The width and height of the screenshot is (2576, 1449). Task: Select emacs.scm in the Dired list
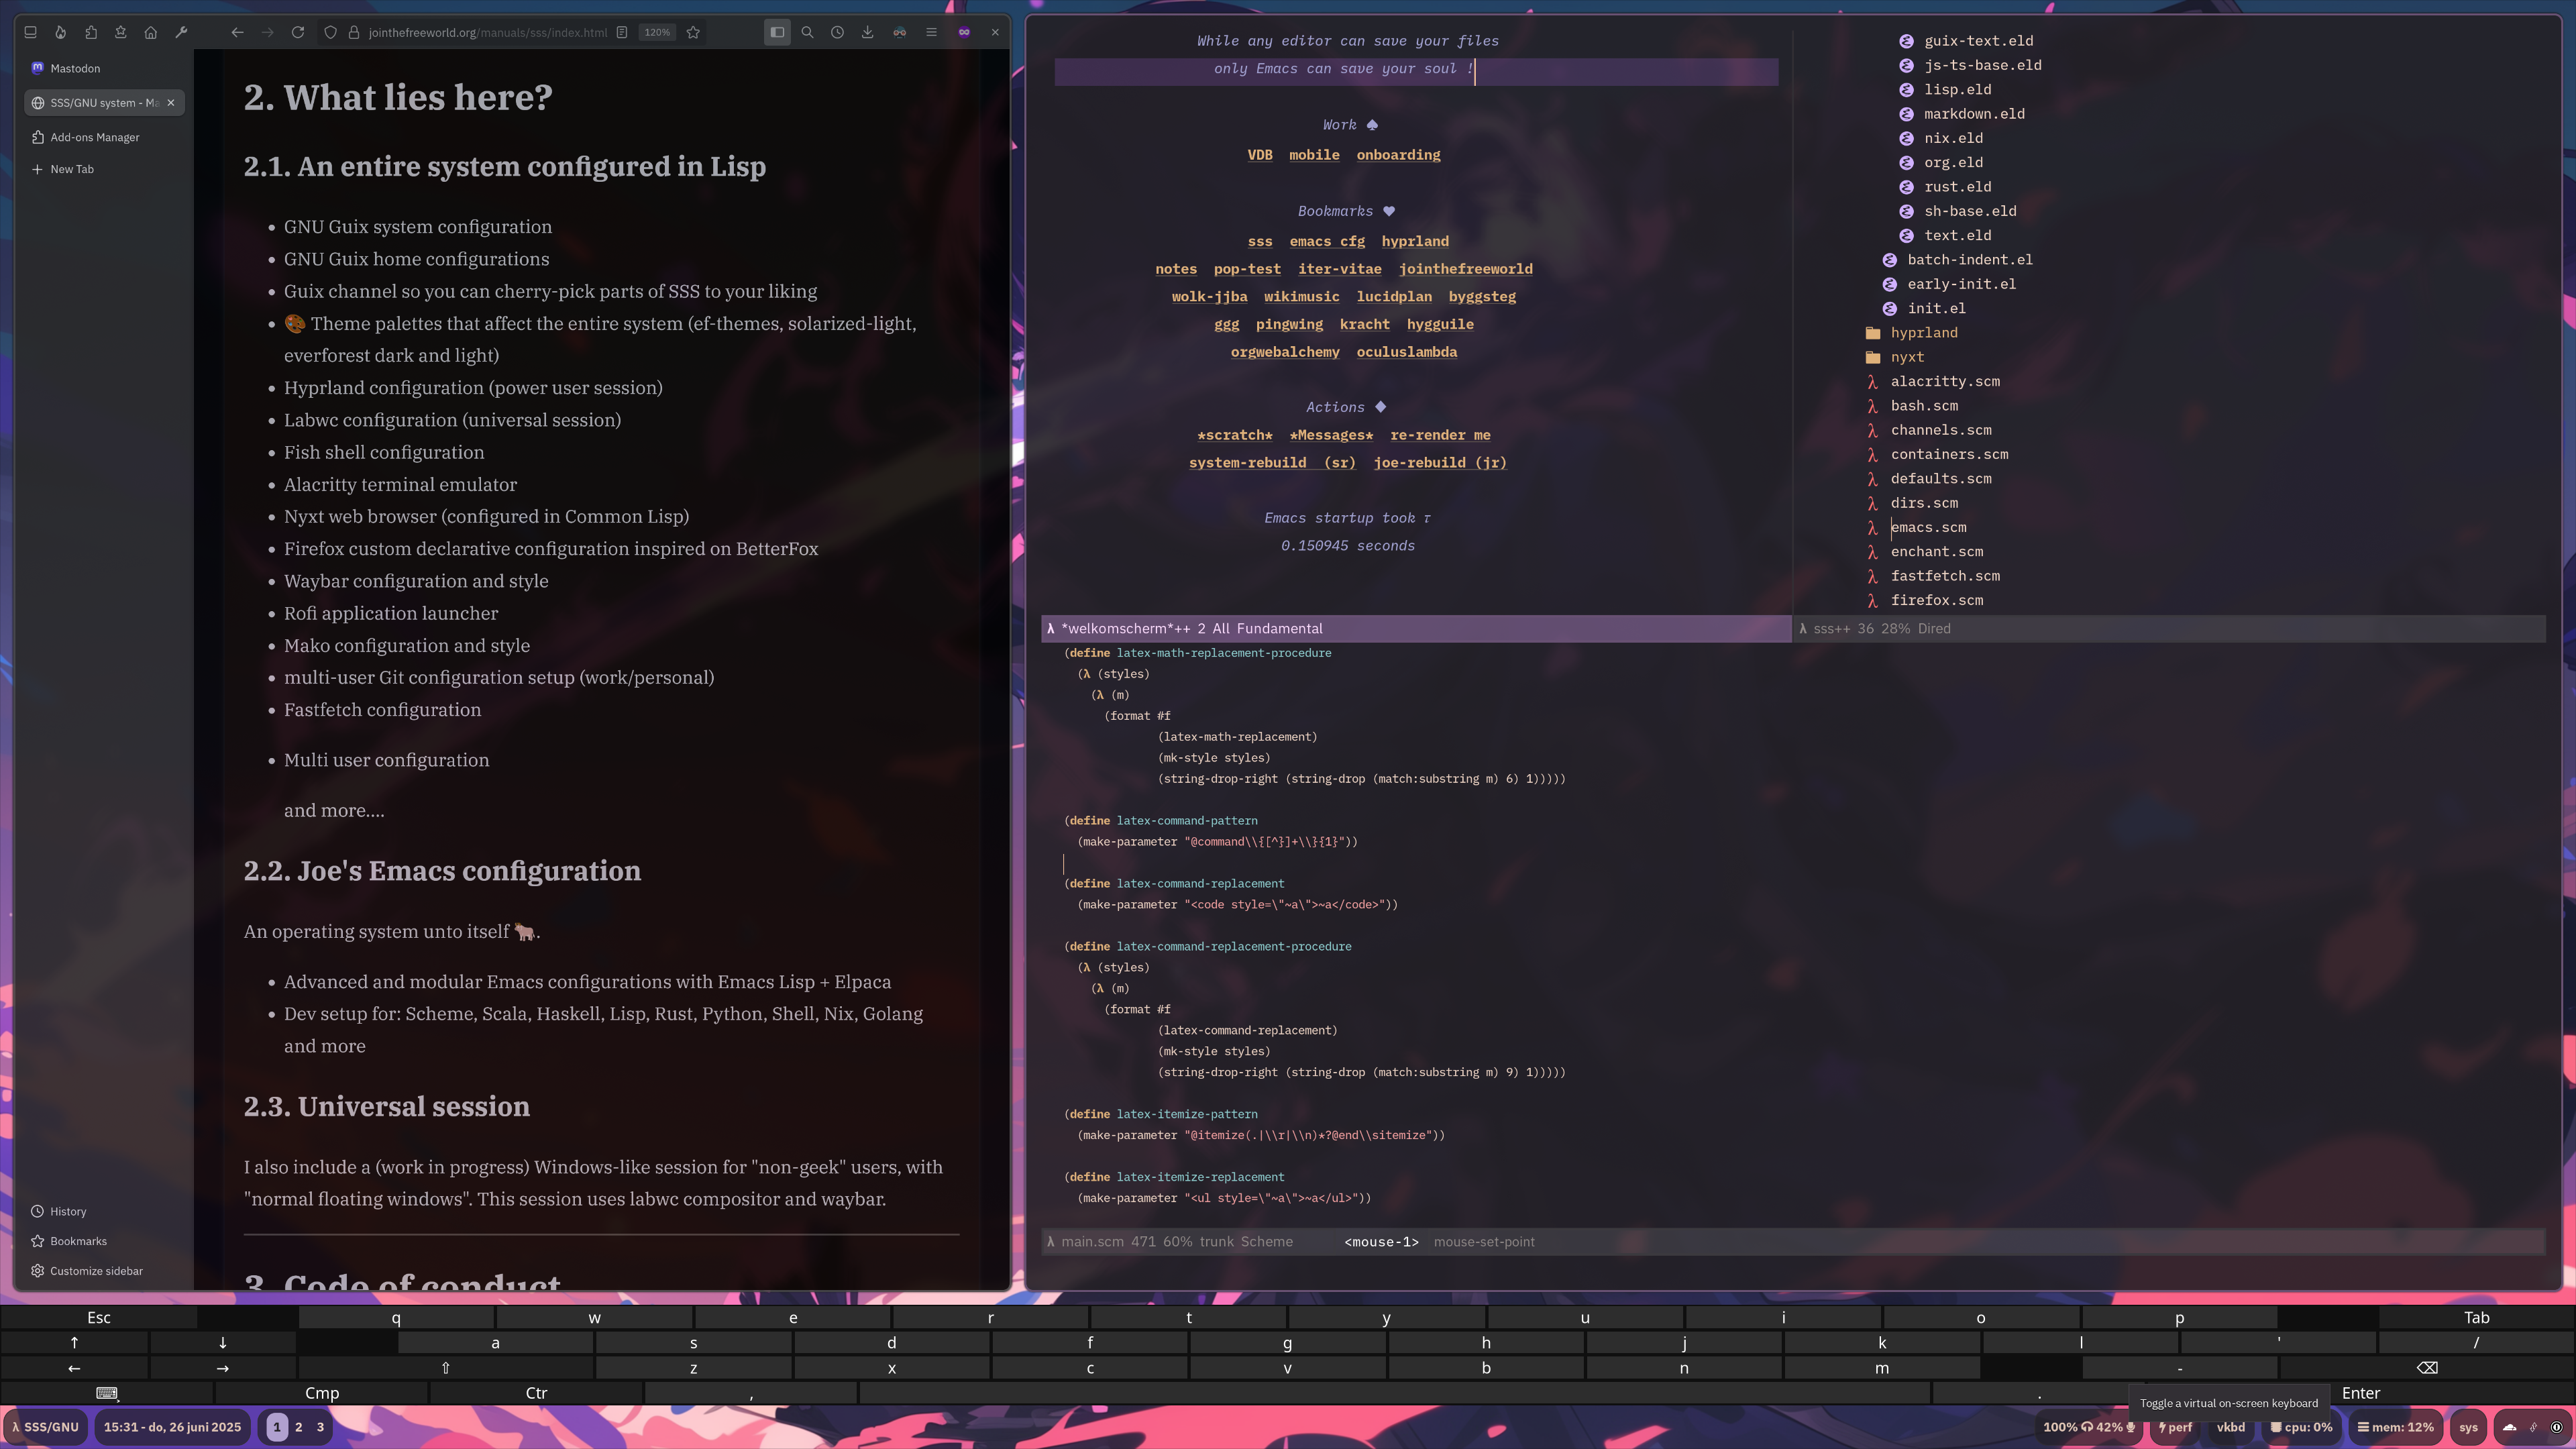(1928, 527)
